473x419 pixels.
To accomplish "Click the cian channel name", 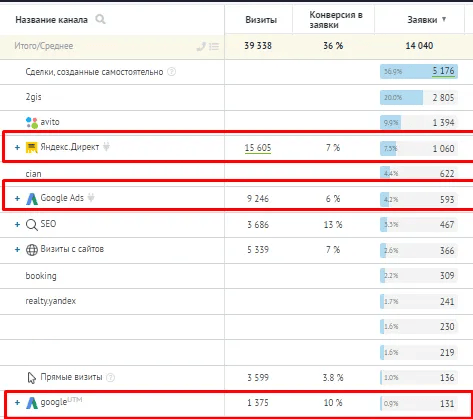I will click(33, 174).
